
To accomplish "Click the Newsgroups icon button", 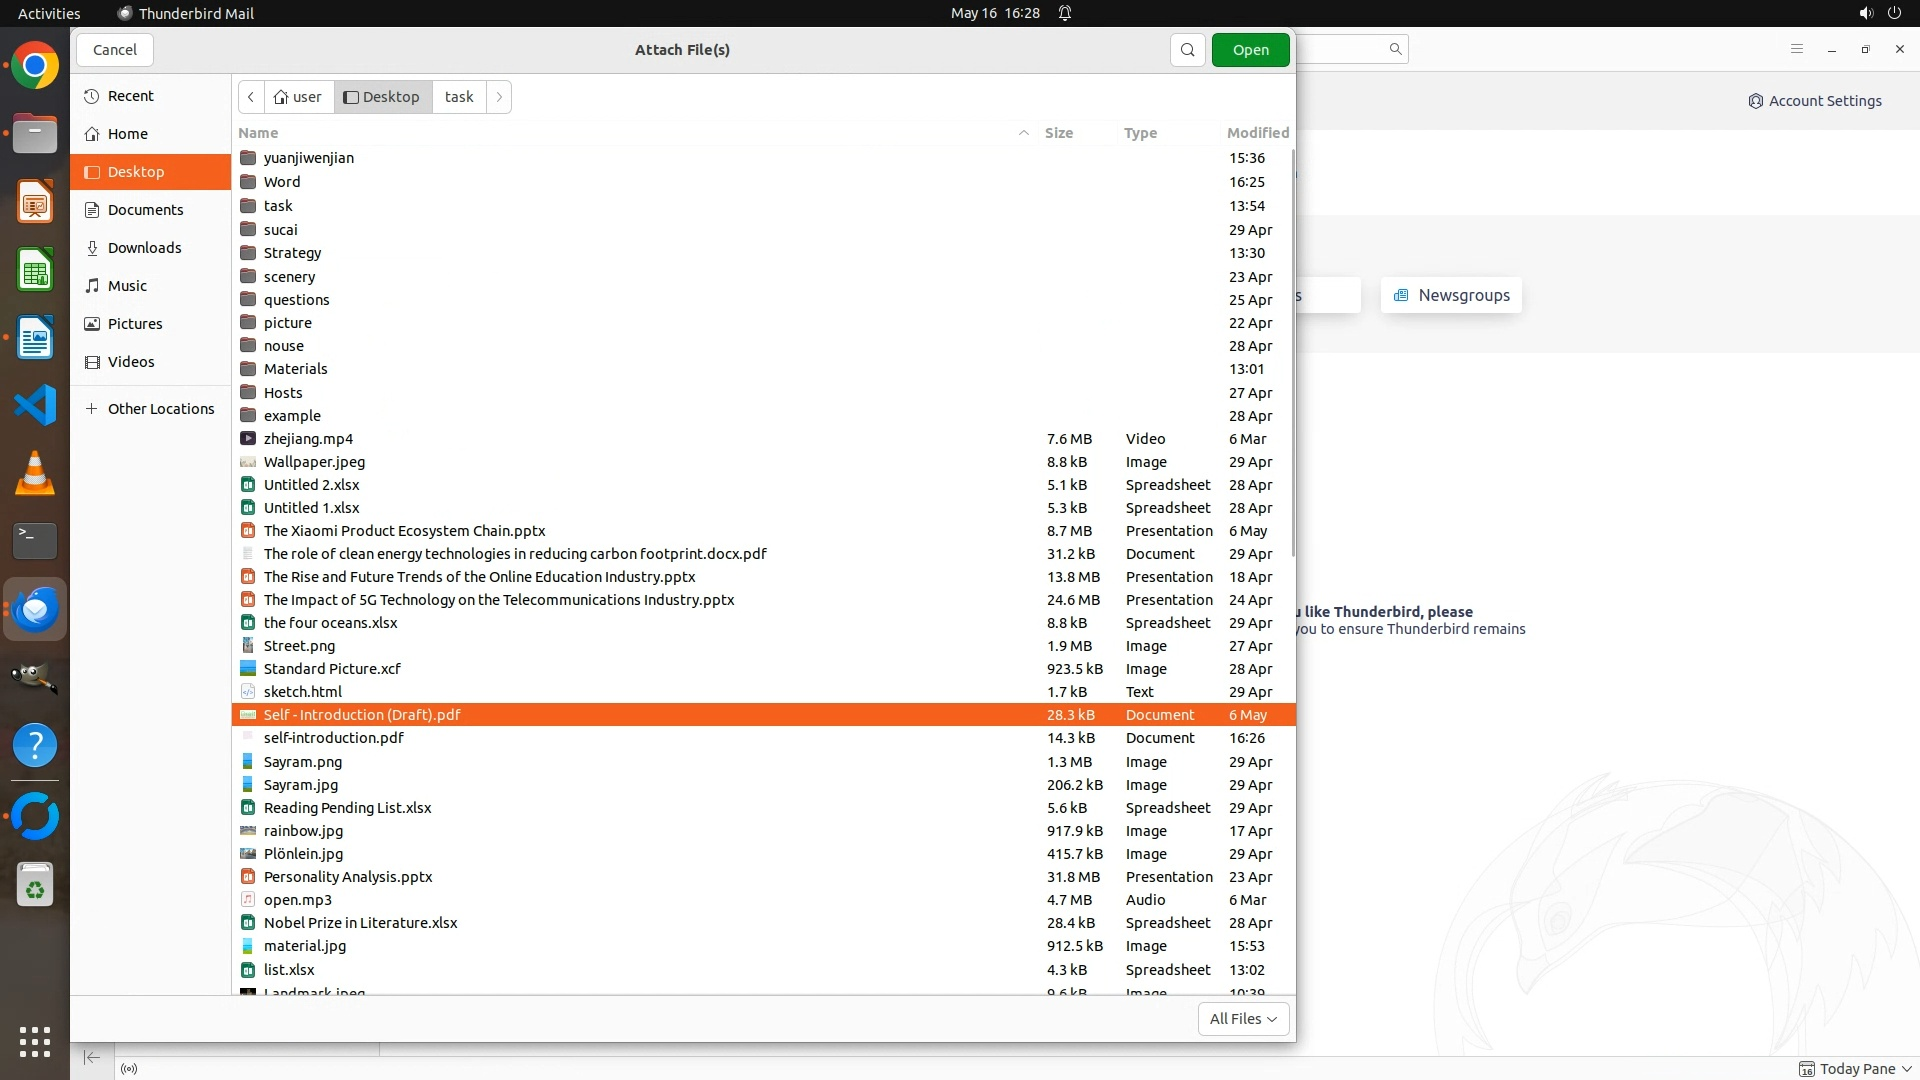I will 1401,295.
